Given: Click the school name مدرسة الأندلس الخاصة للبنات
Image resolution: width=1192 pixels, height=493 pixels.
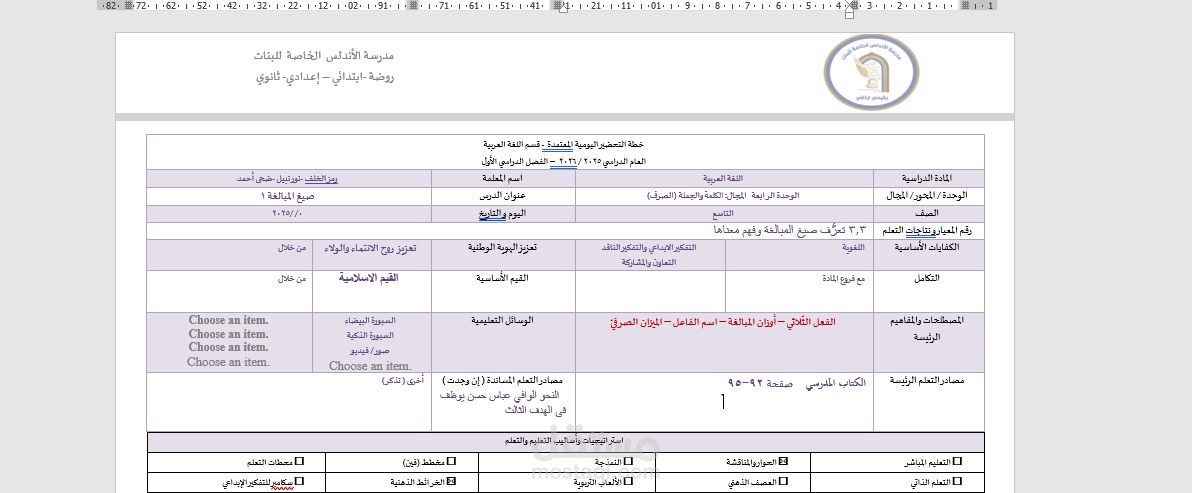Looking at the screenshot, I should coord(325,56).
